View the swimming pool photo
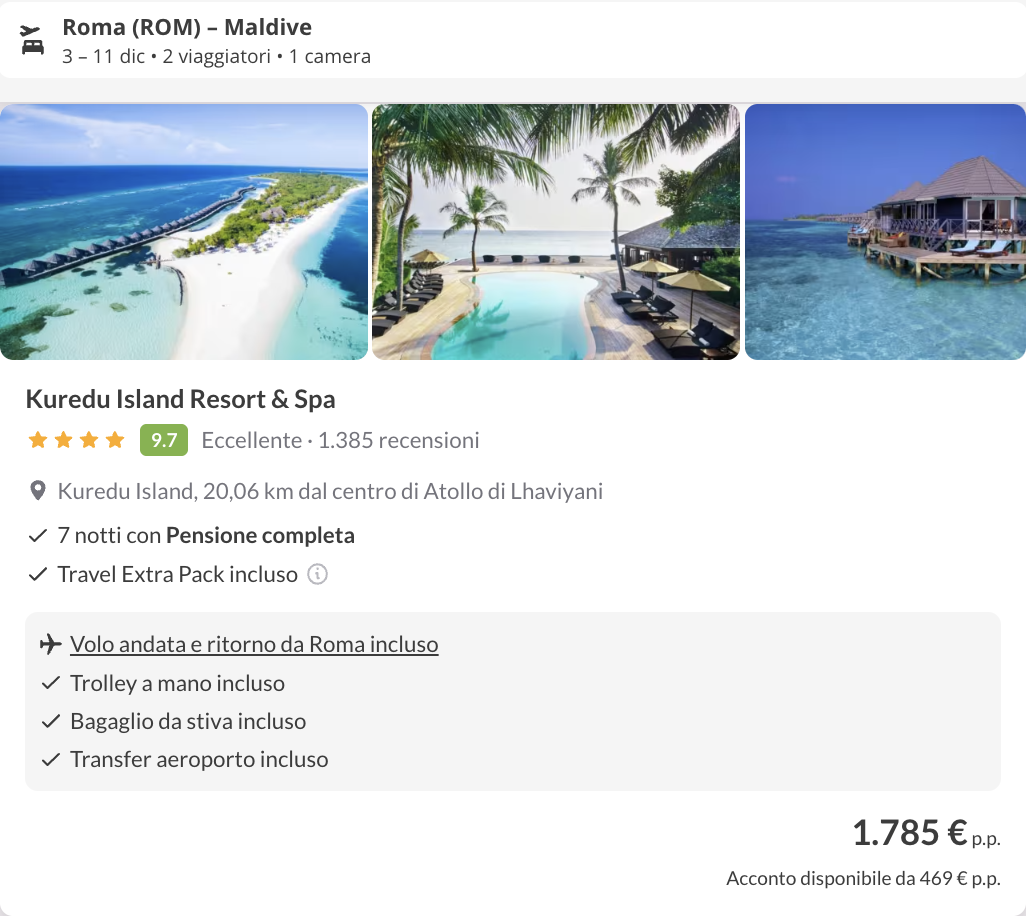 (556, 232)
